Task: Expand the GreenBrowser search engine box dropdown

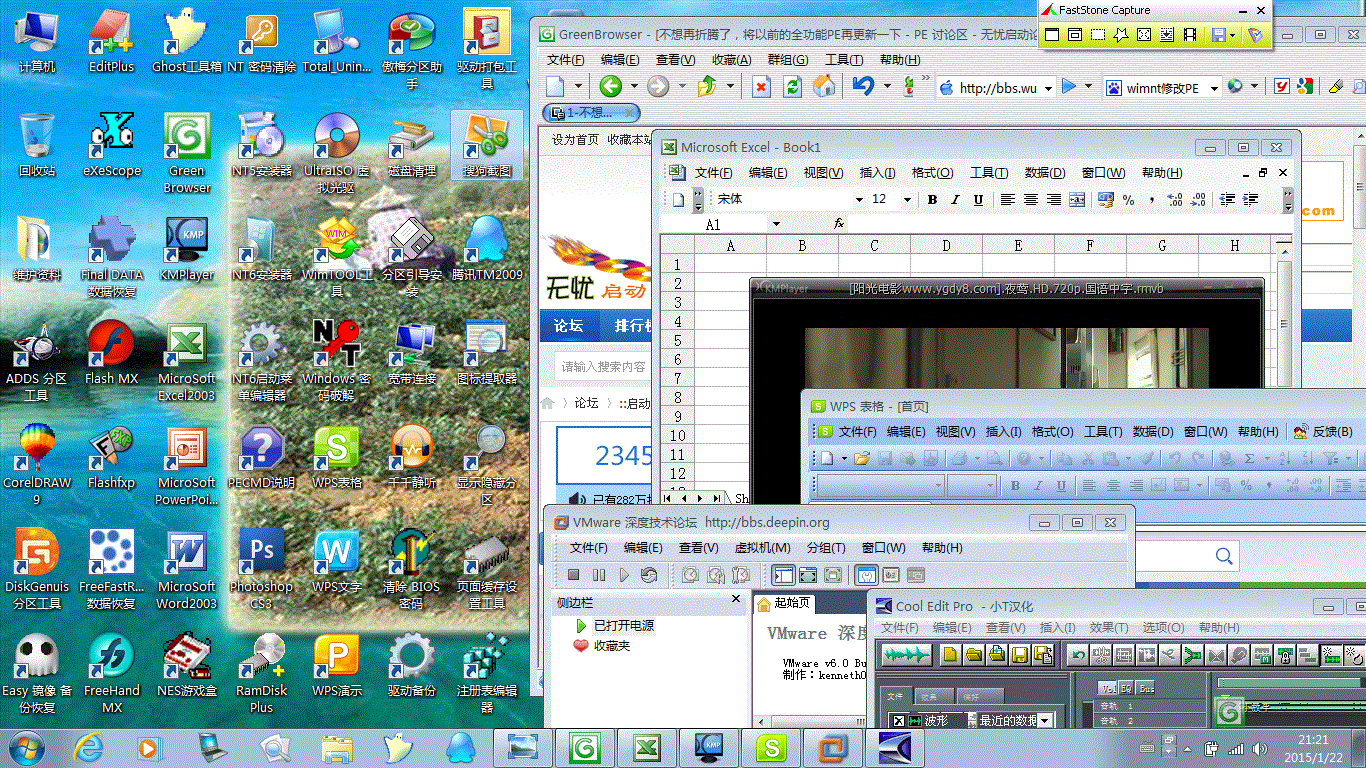Action: (1214, 88)
